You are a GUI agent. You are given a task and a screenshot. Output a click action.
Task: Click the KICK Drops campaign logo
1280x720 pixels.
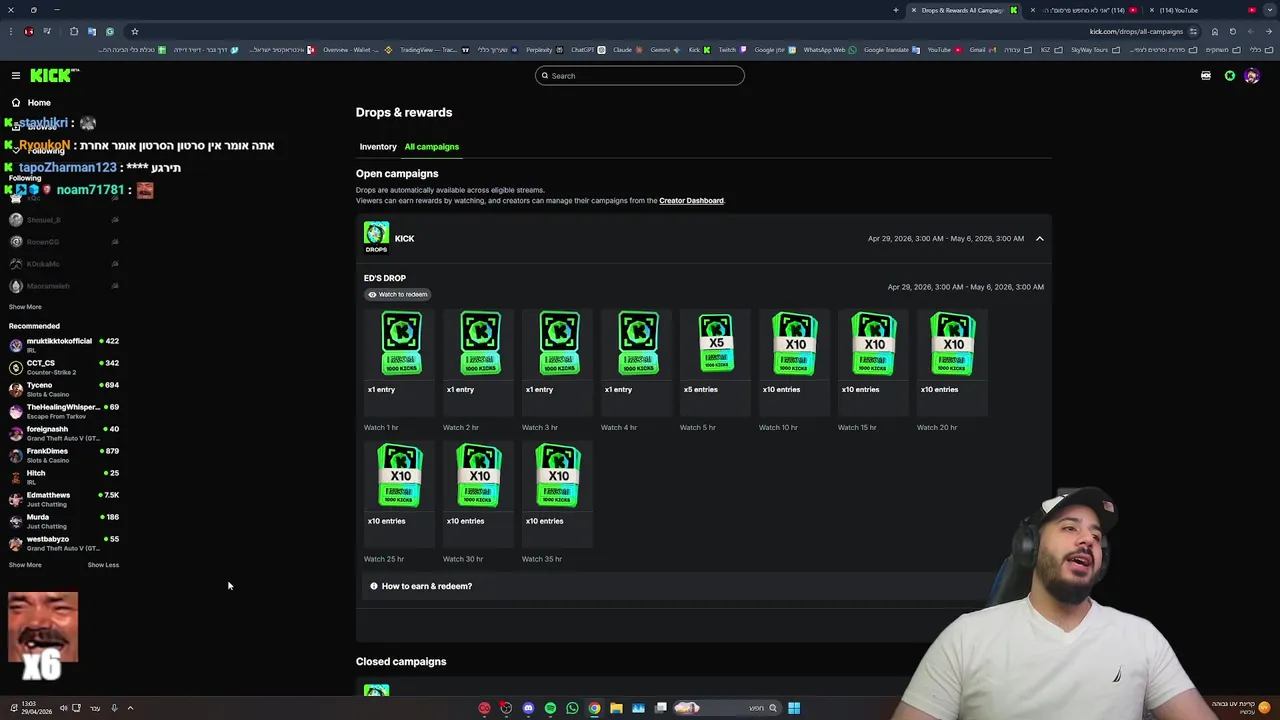point(376,238)
